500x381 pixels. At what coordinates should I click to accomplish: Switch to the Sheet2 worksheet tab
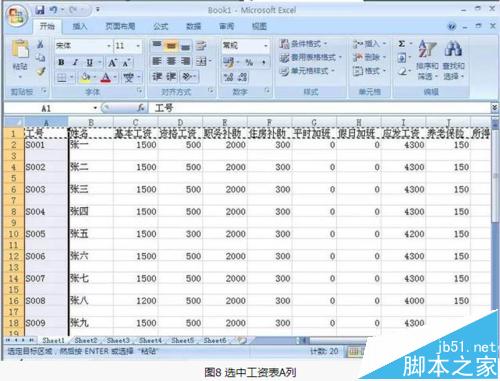tap(86, 340)
